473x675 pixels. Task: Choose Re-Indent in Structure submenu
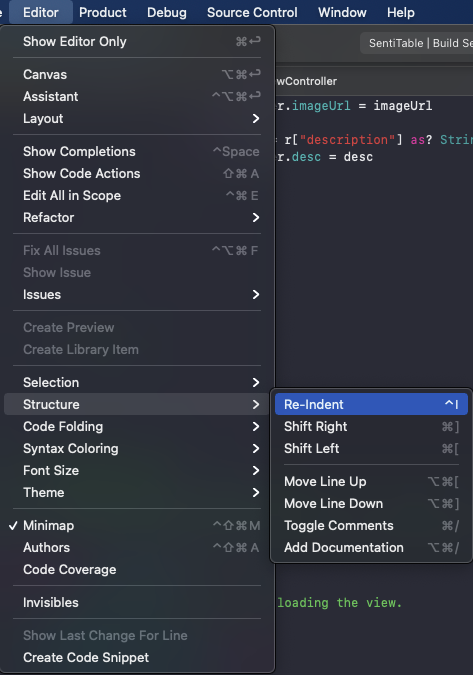tap(371, 404)
